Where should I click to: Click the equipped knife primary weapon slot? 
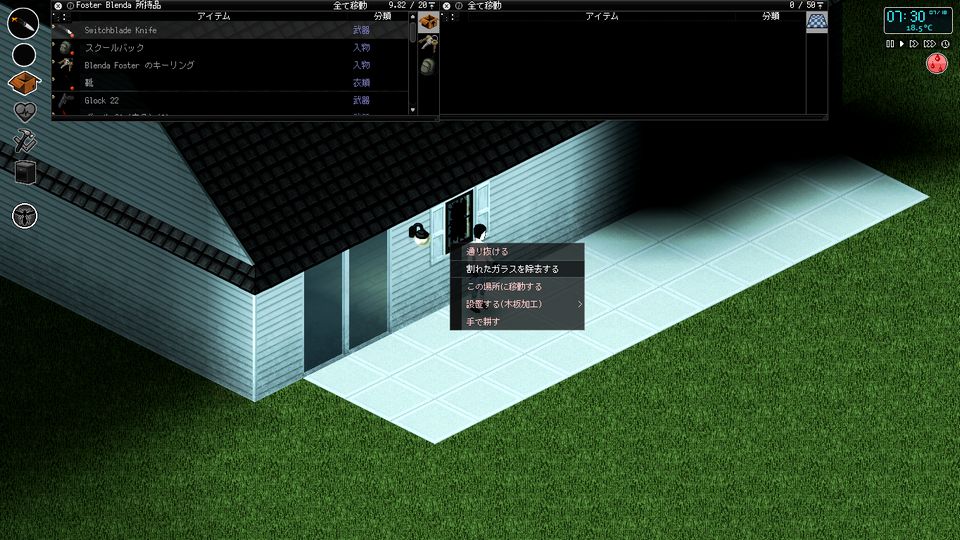click(23, 23)
